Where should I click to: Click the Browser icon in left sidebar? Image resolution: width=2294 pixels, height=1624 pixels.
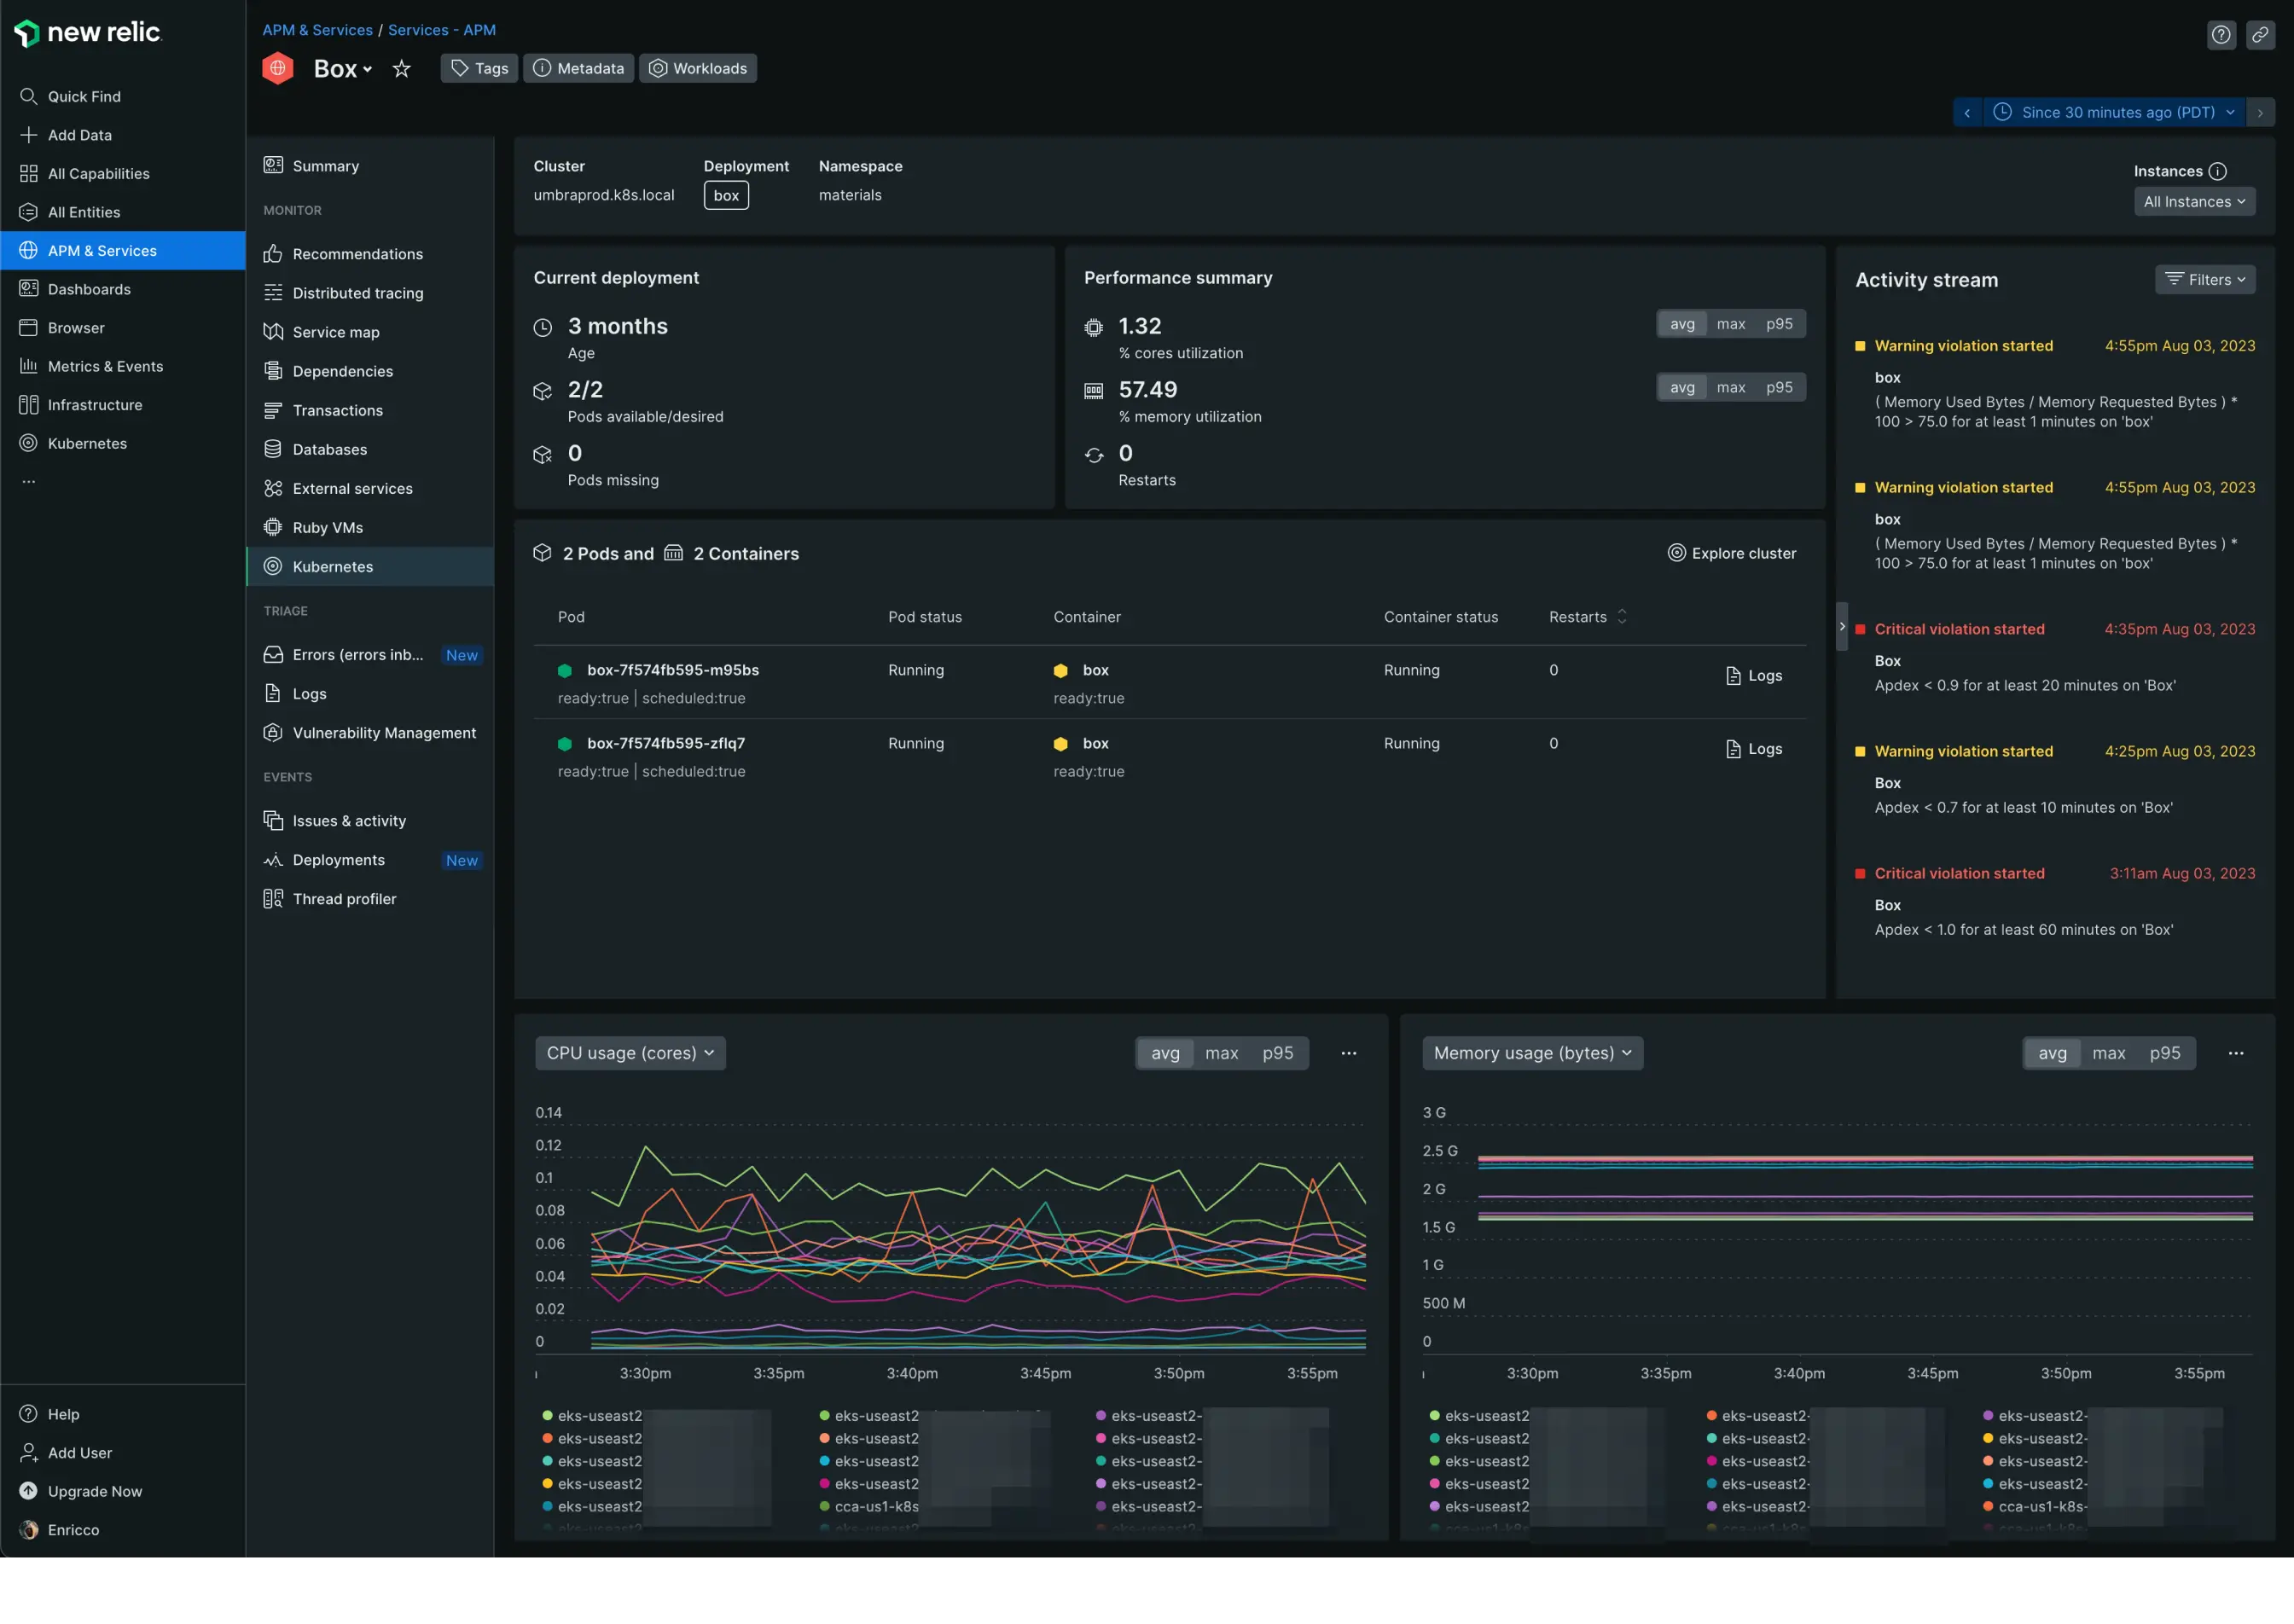tap(29, 328)
